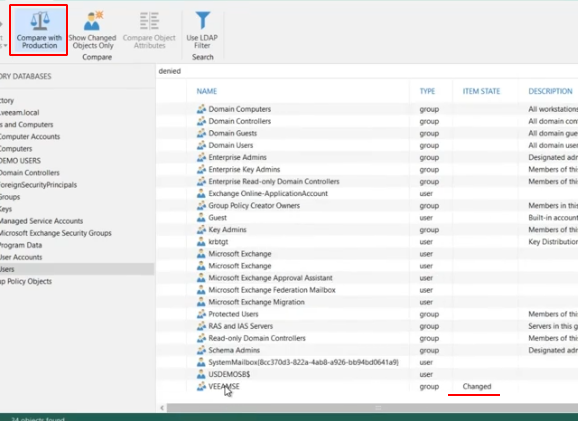Click 'Built-in account' description of Guest

pos(553,218)
